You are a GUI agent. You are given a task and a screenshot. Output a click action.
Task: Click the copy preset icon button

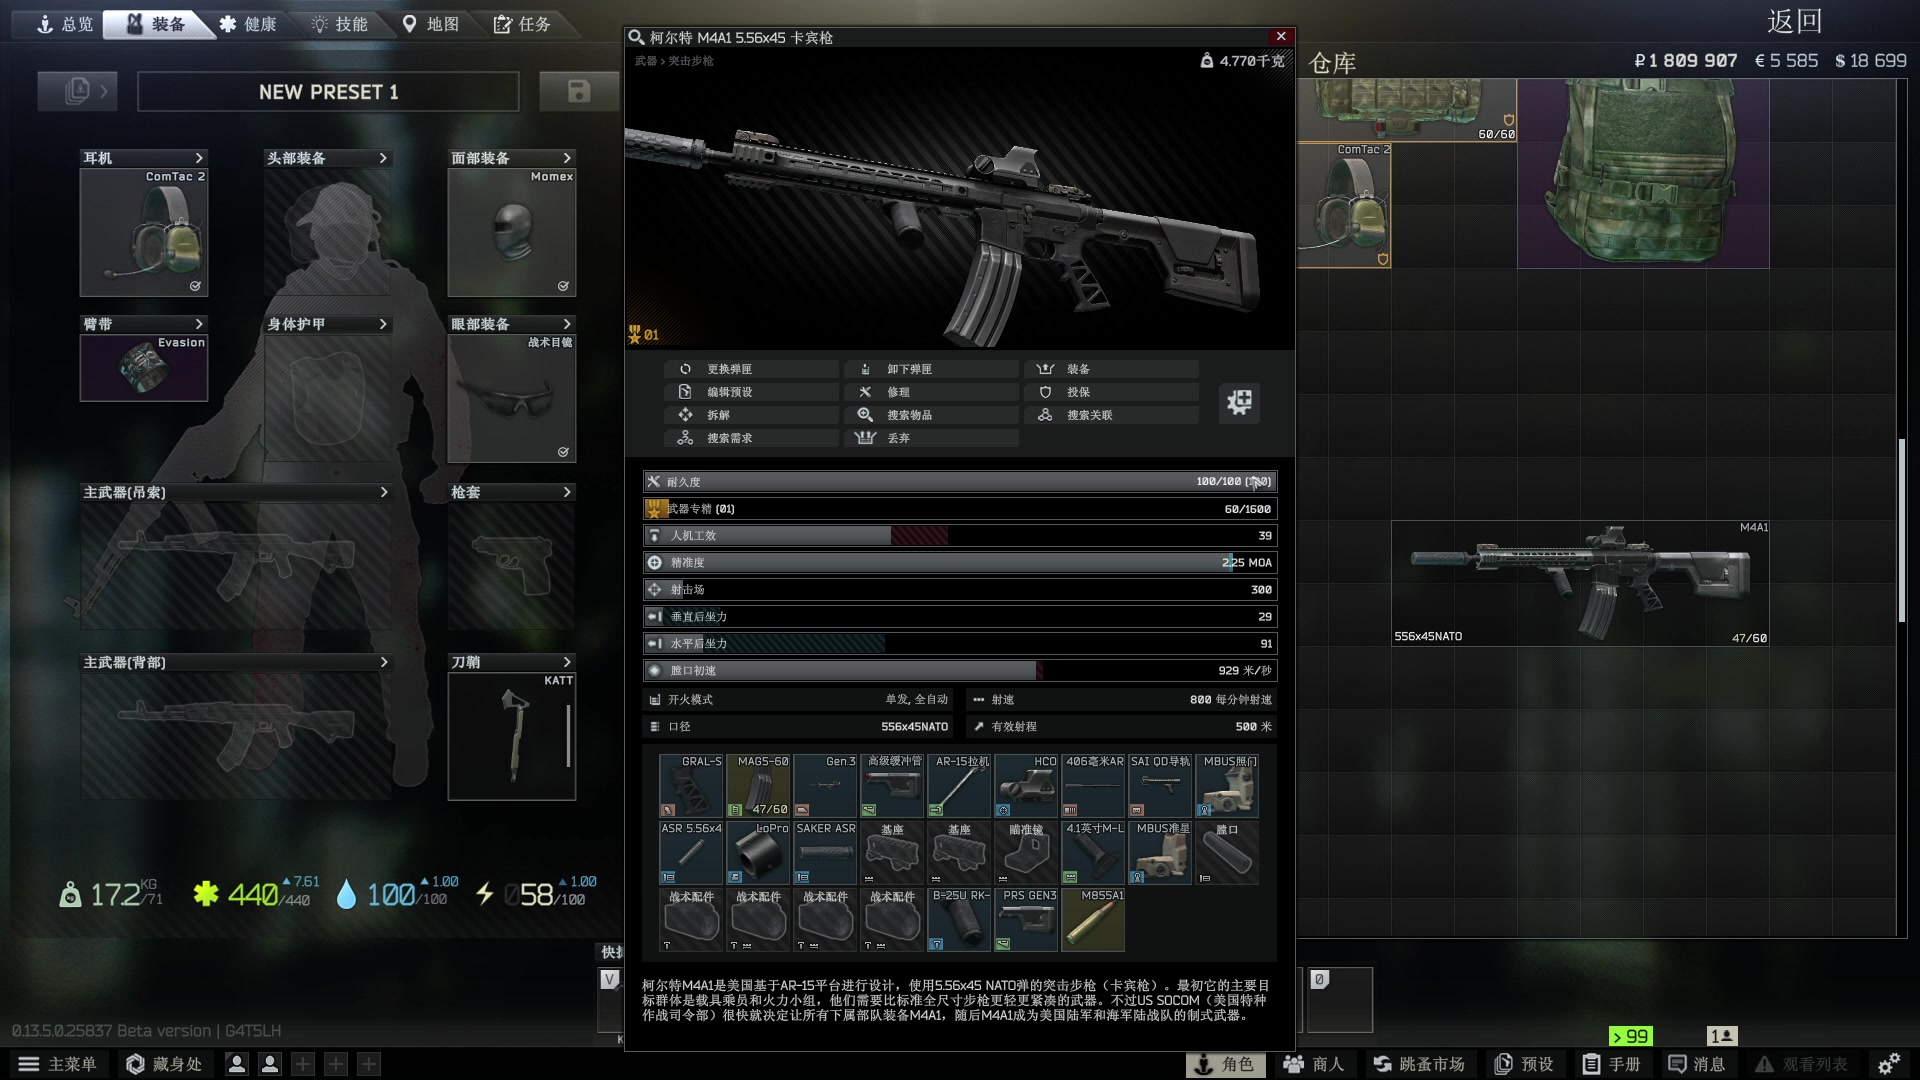77,91
